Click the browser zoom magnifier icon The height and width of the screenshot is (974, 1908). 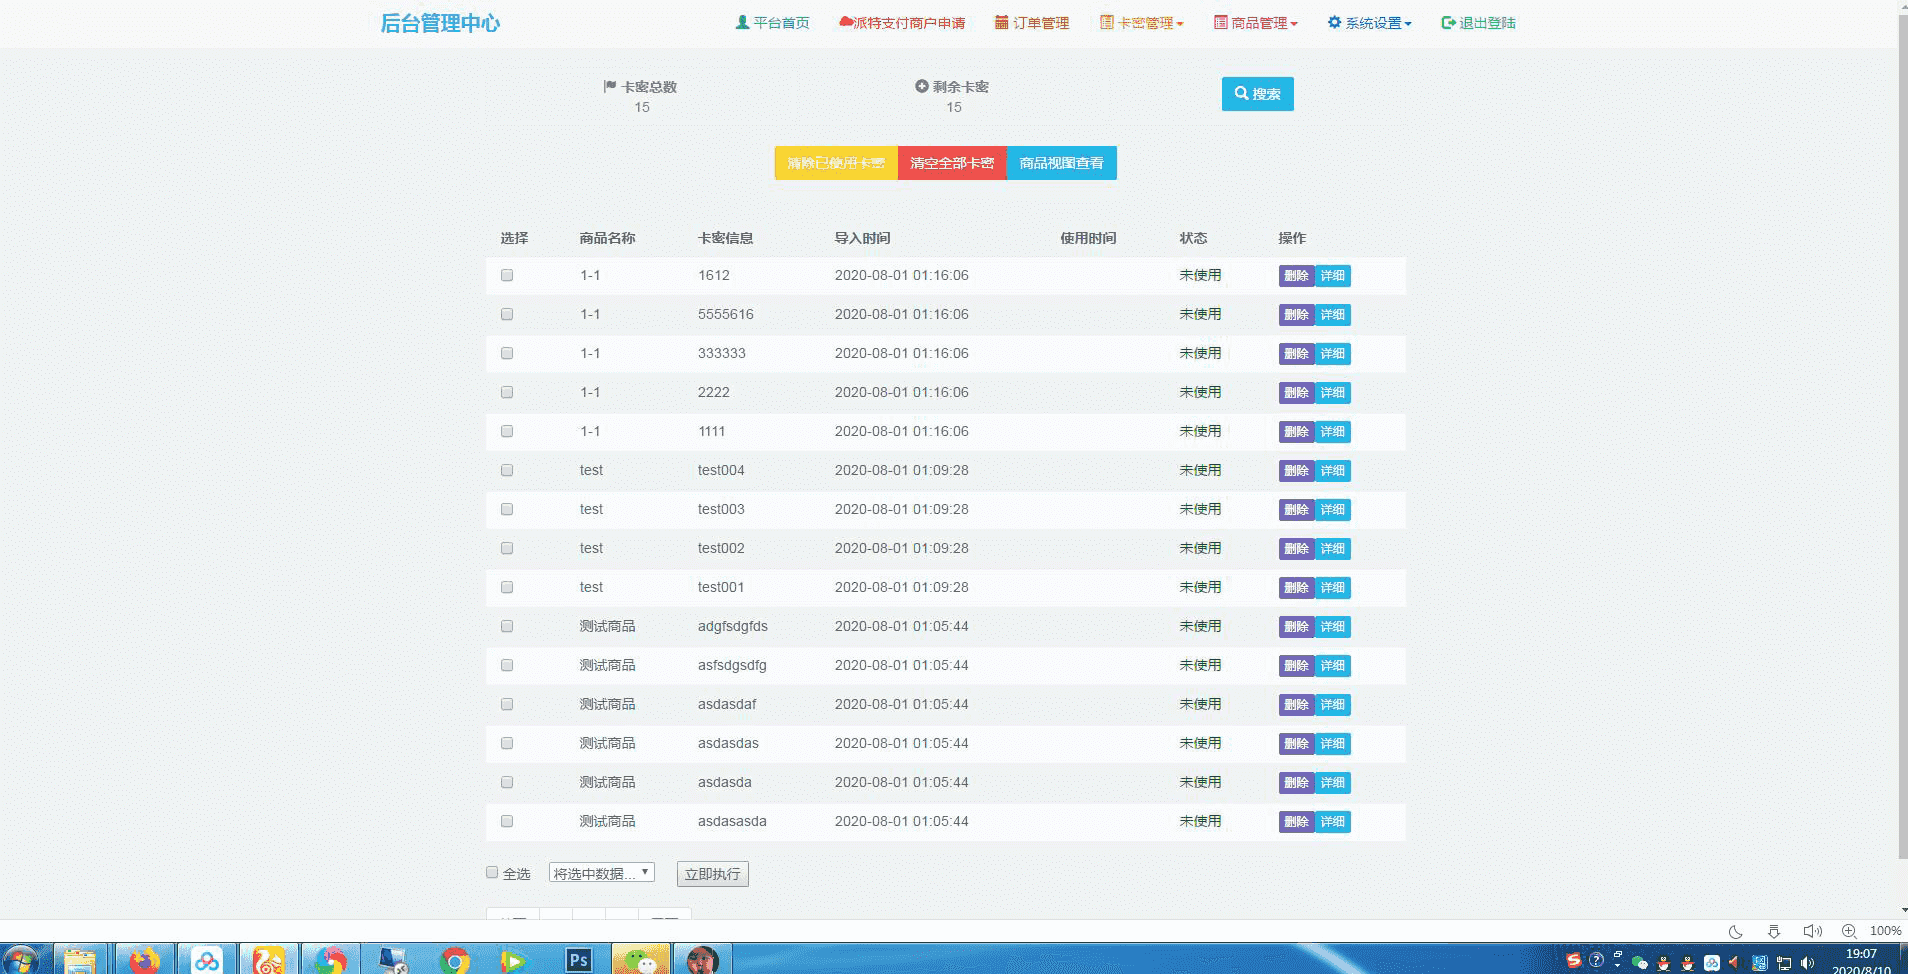pos(1849,931)
